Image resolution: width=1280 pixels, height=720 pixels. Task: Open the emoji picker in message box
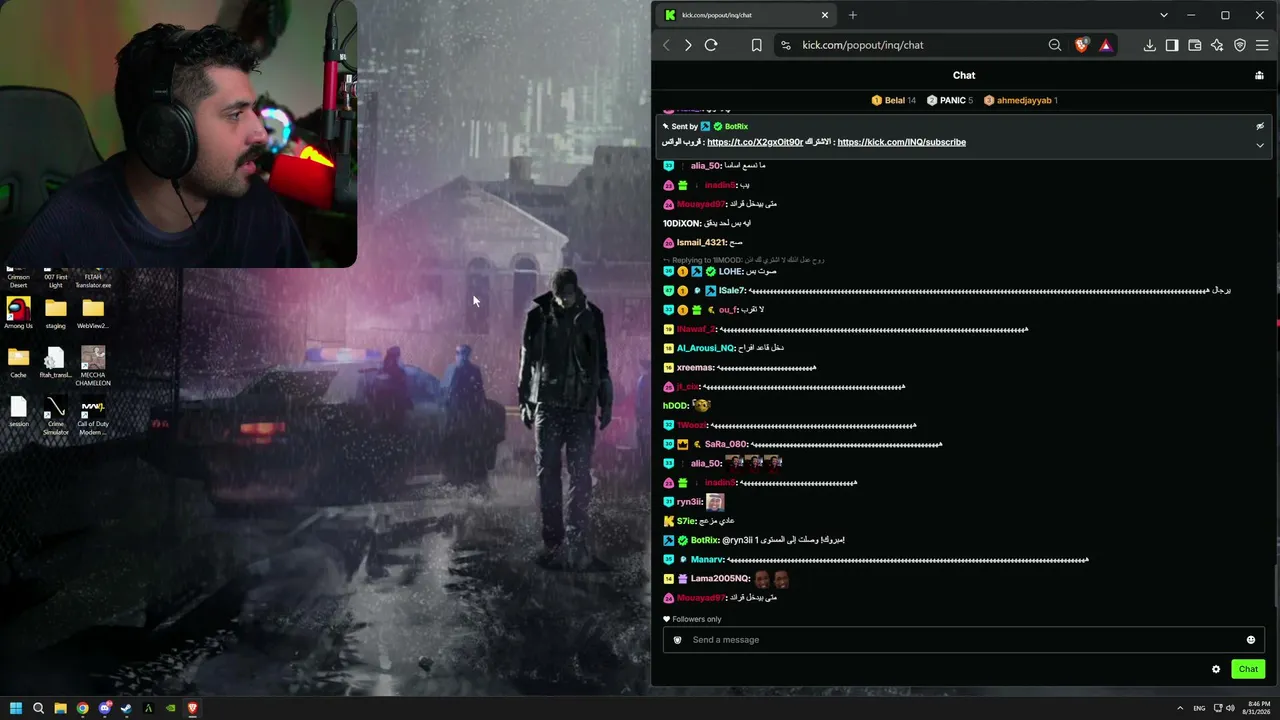[x=1250, y=640]
